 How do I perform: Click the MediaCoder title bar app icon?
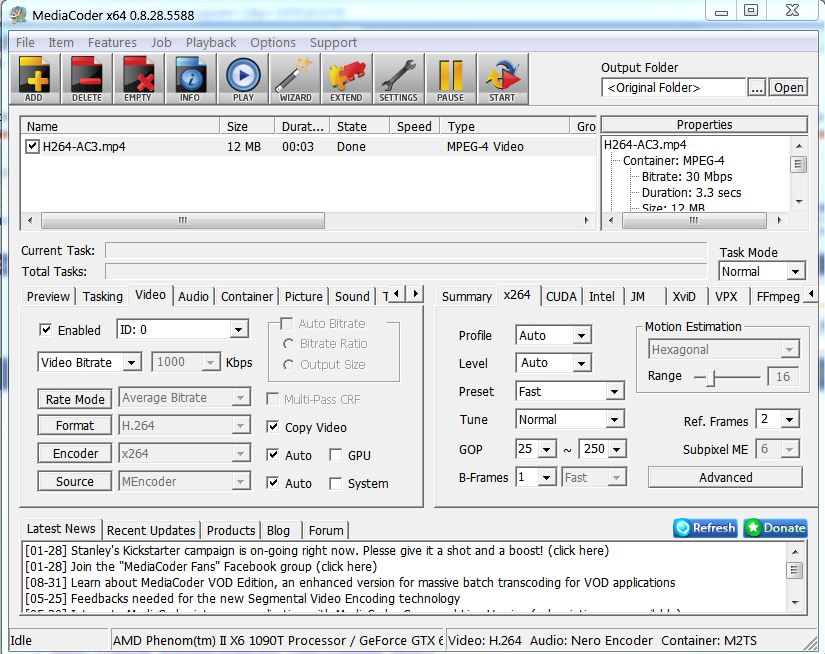tap(18, 15)
